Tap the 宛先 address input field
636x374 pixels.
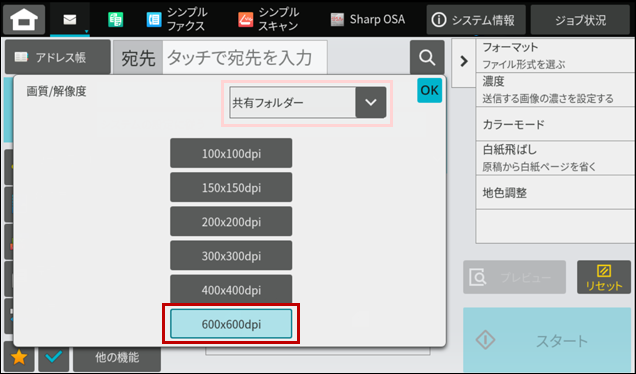[245, 58]
